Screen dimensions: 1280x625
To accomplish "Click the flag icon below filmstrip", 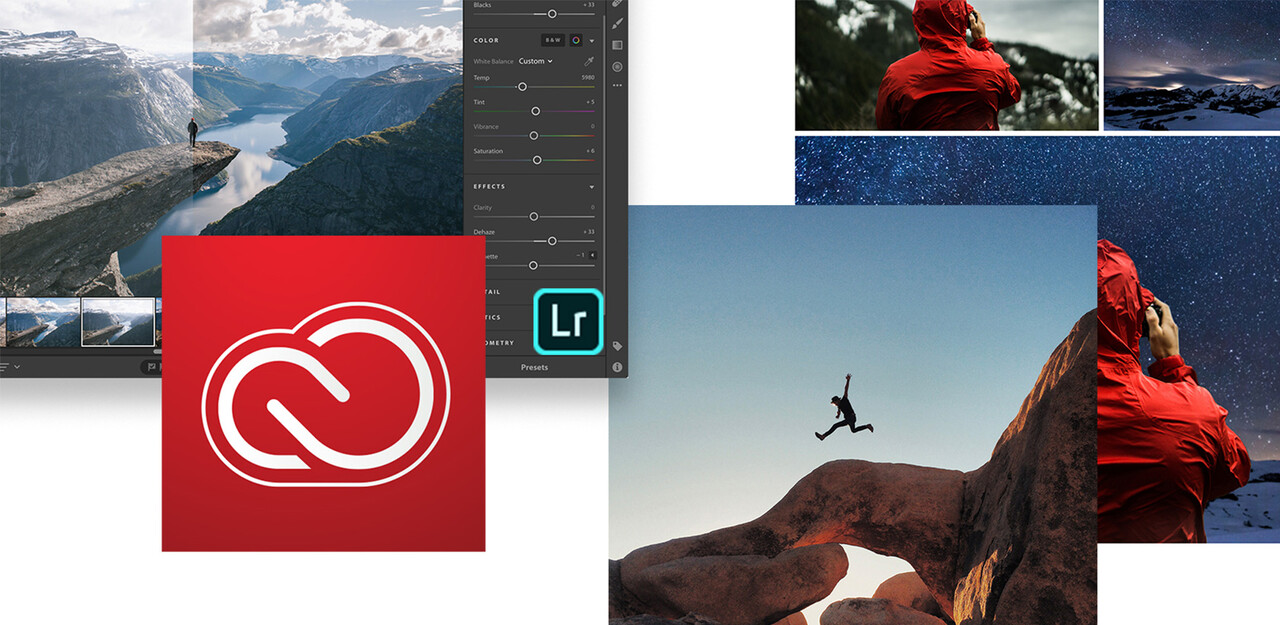I will (151, 367).
